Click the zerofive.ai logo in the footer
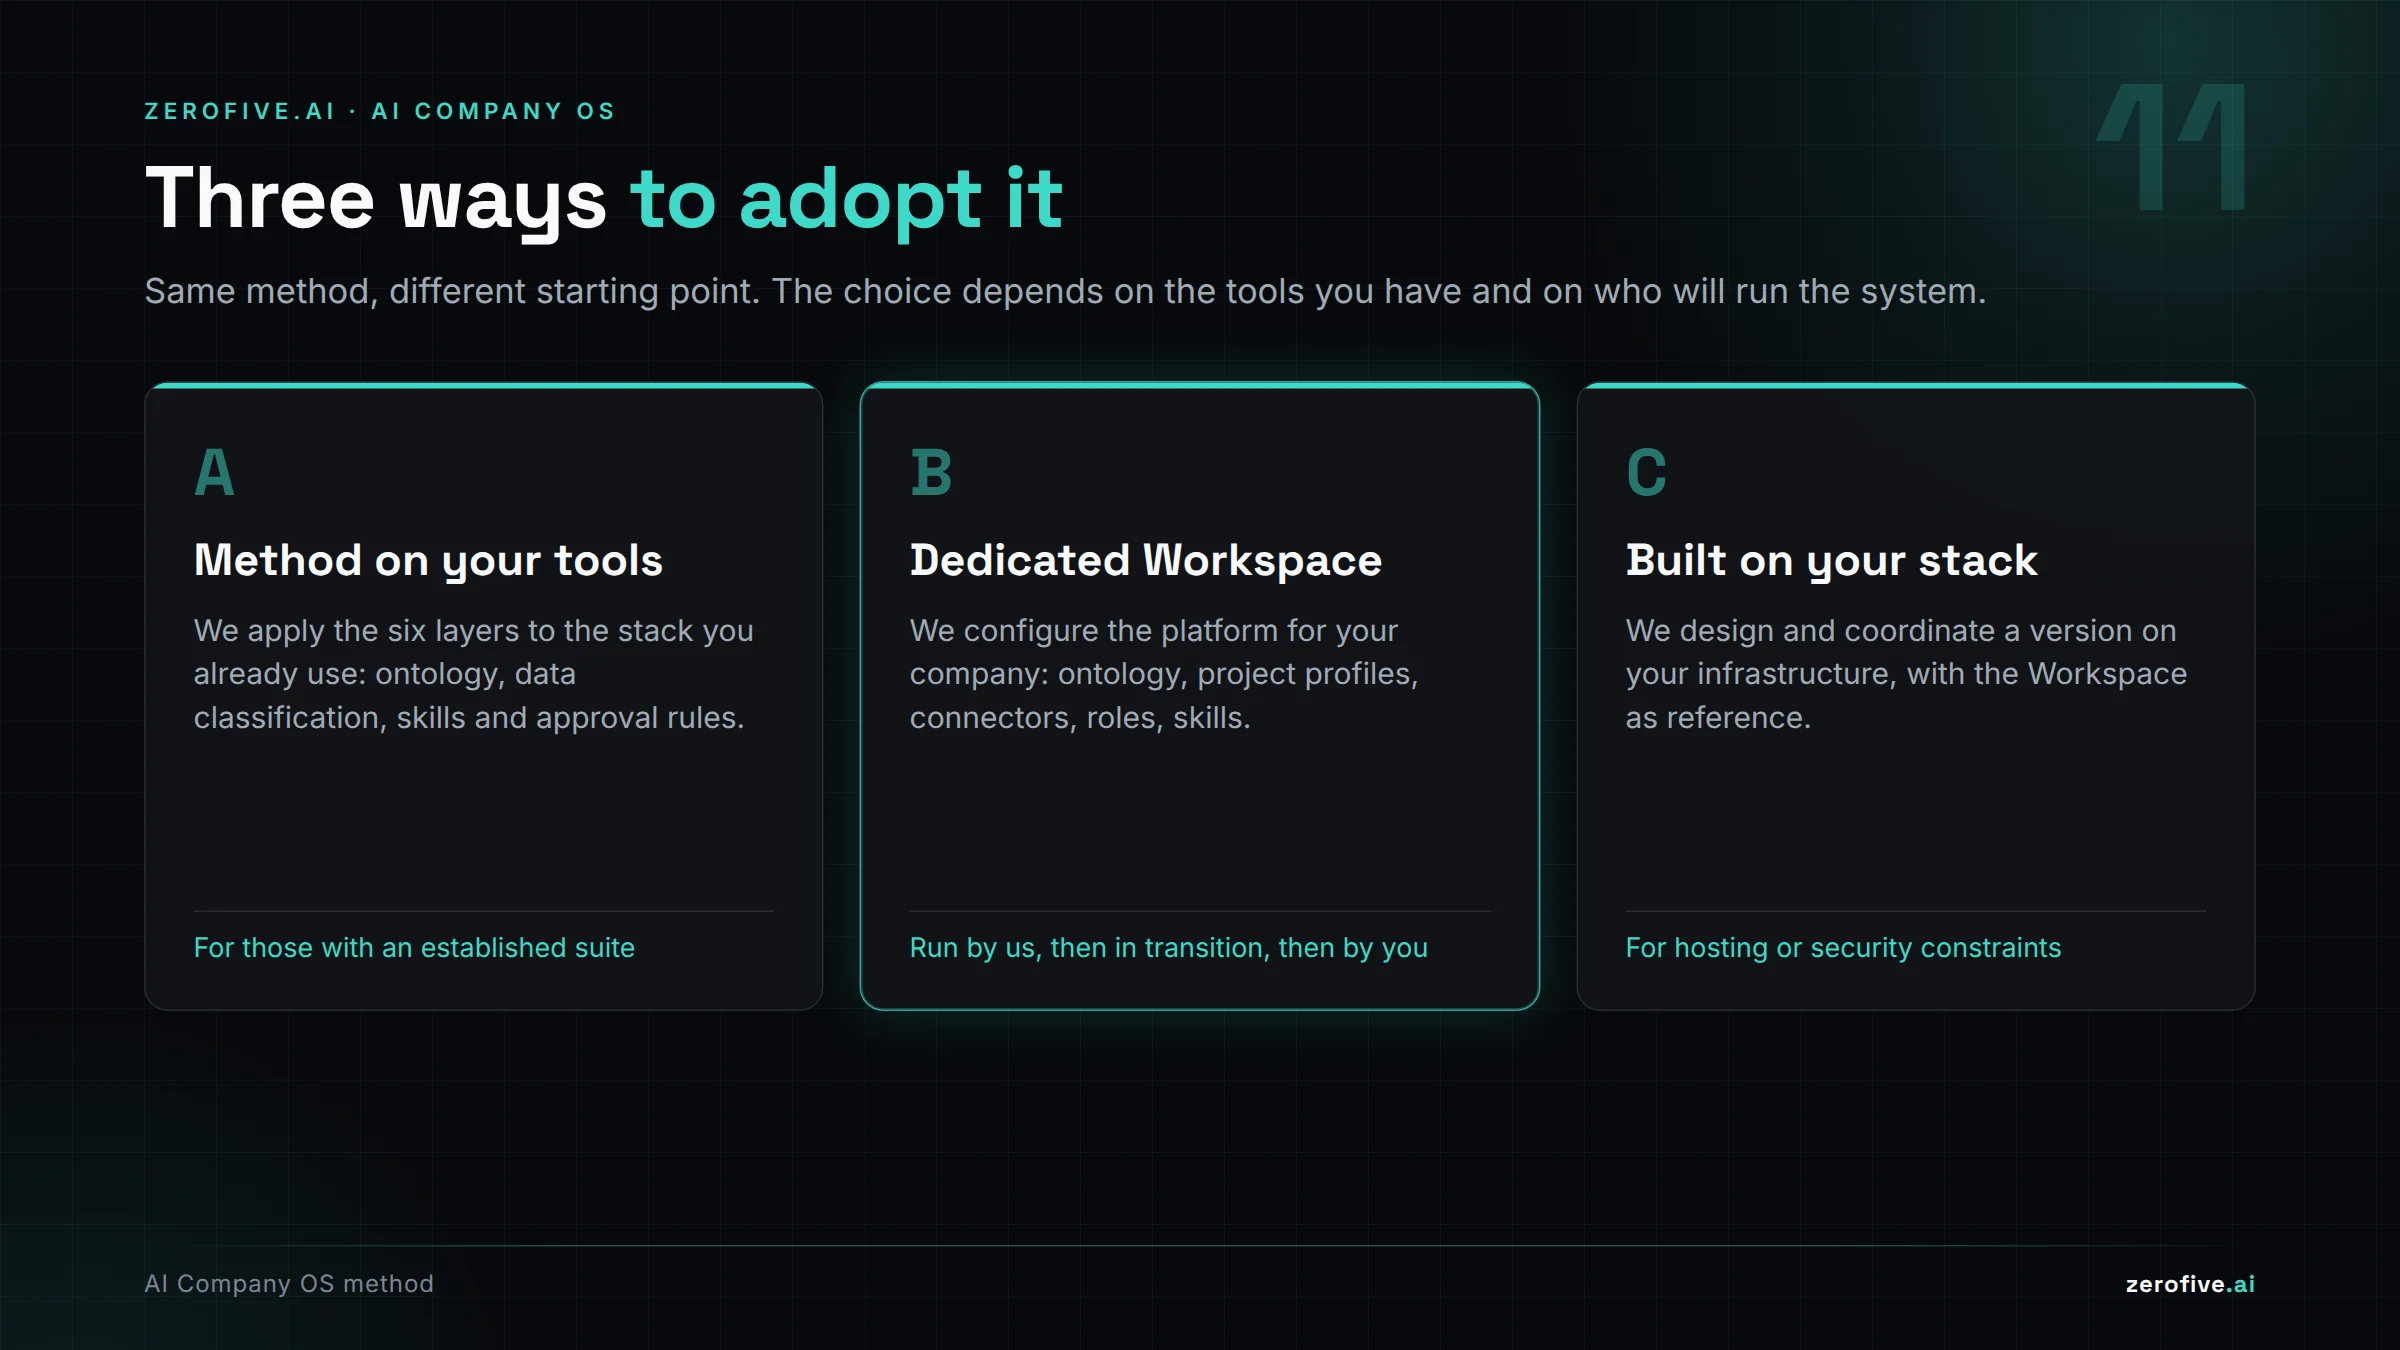 (2190, 1284)
